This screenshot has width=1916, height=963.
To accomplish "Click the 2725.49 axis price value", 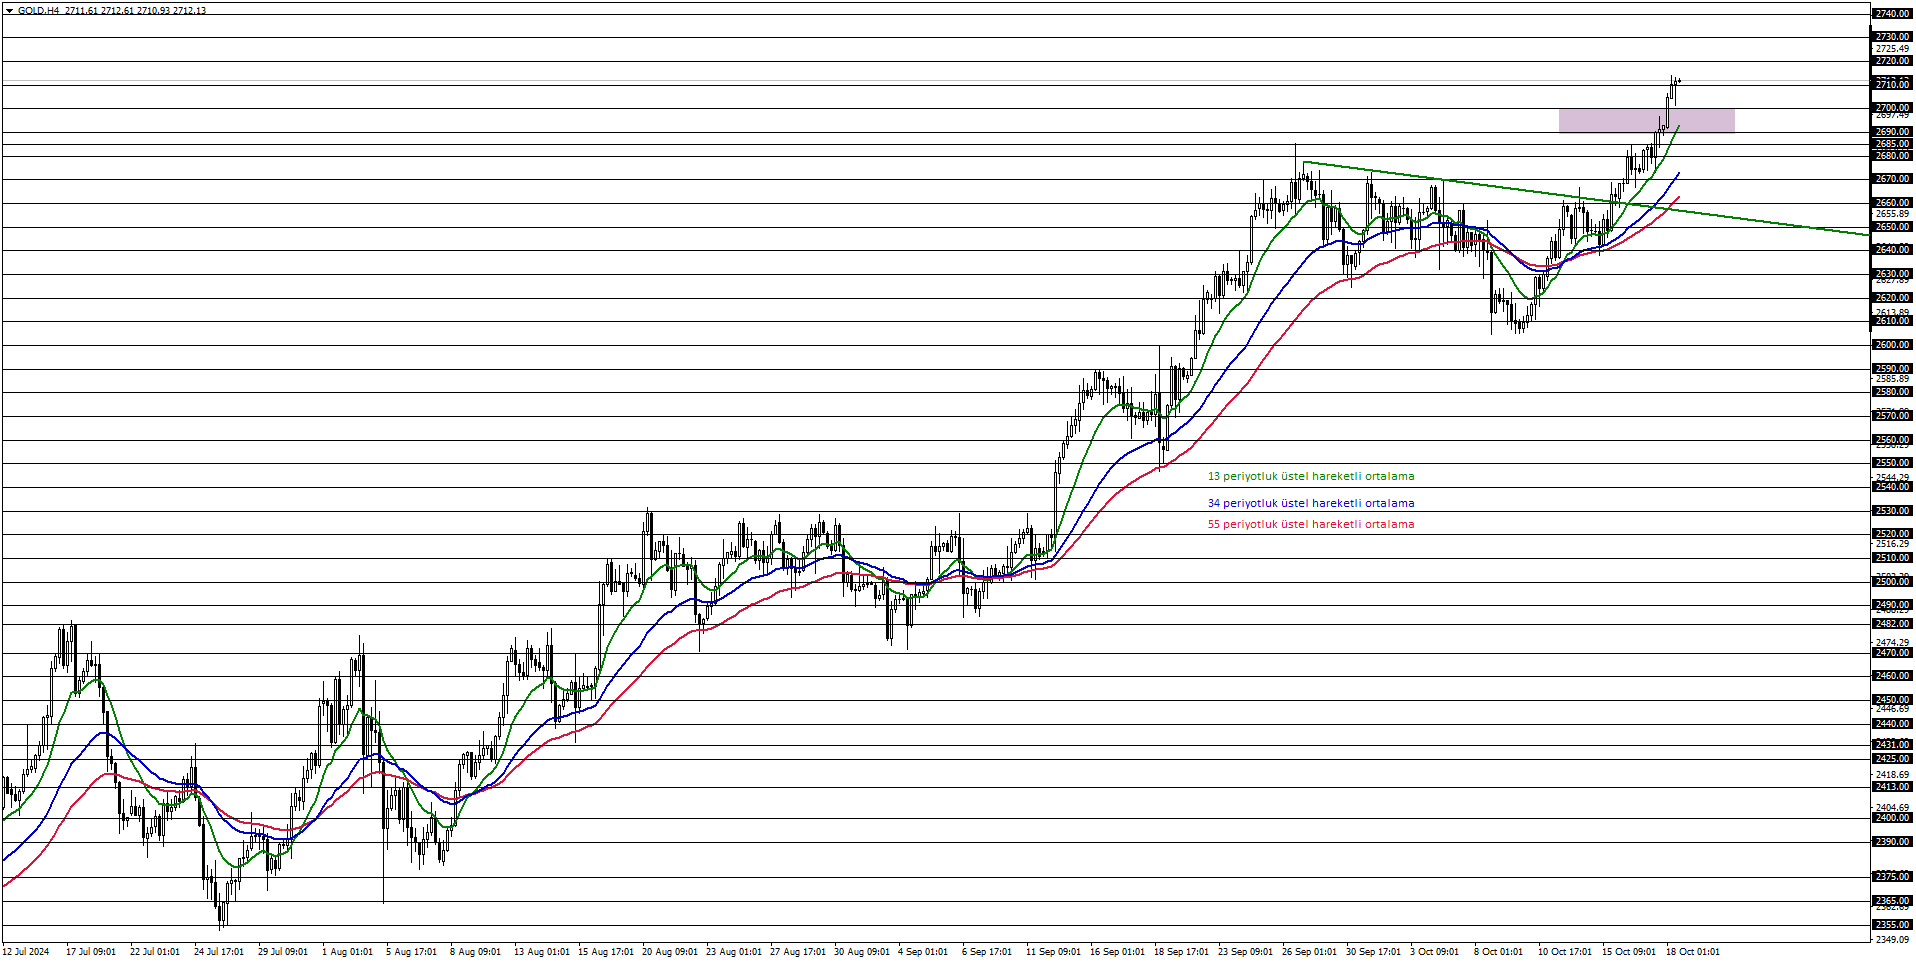I will 1892,49.
